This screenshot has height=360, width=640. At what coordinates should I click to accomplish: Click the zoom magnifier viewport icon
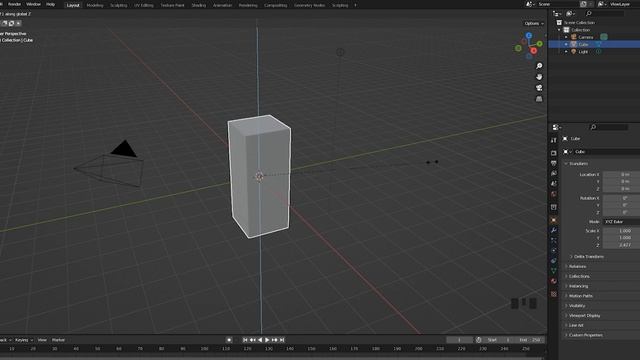[539, 66]
